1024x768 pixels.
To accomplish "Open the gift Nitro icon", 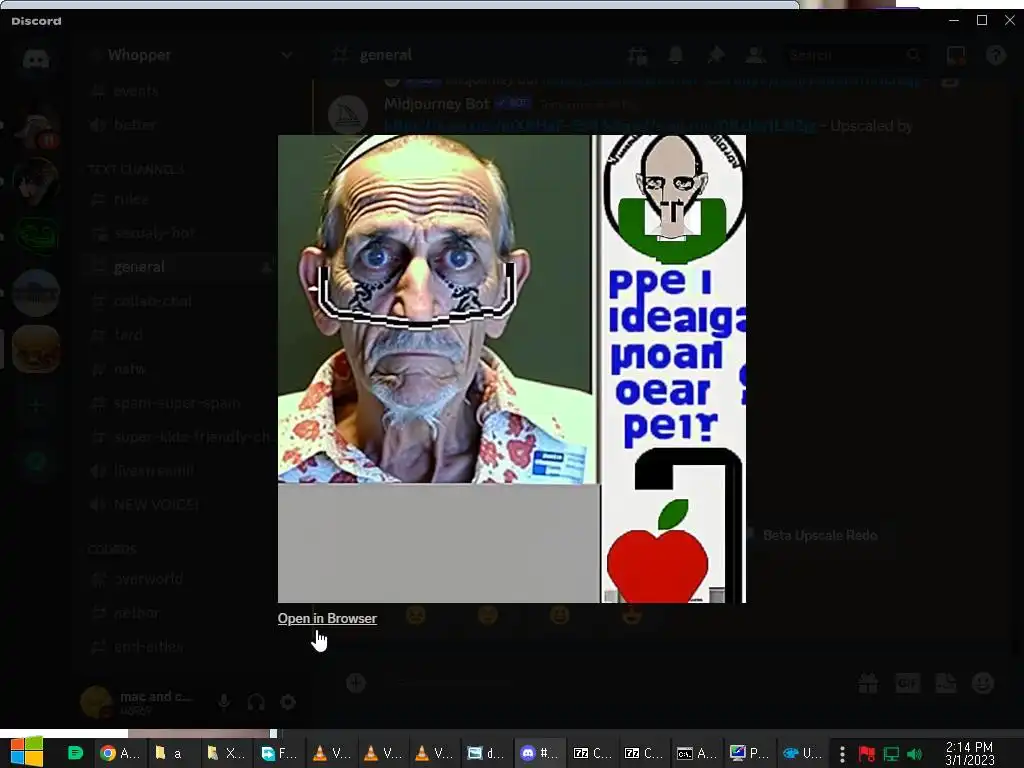I will coord(868,683).
